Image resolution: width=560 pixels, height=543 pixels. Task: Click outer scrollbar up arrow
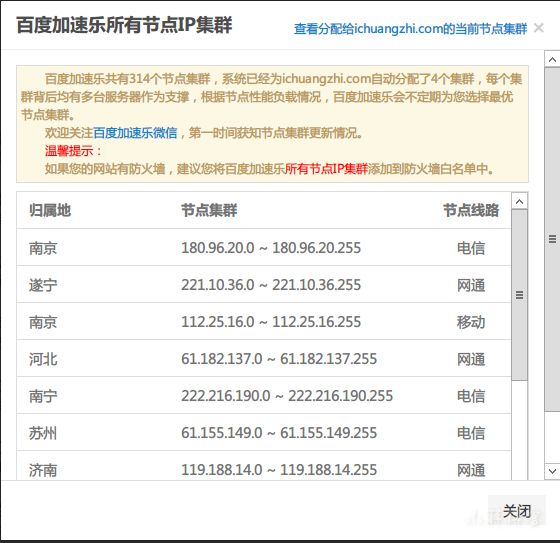click(552, 59)
